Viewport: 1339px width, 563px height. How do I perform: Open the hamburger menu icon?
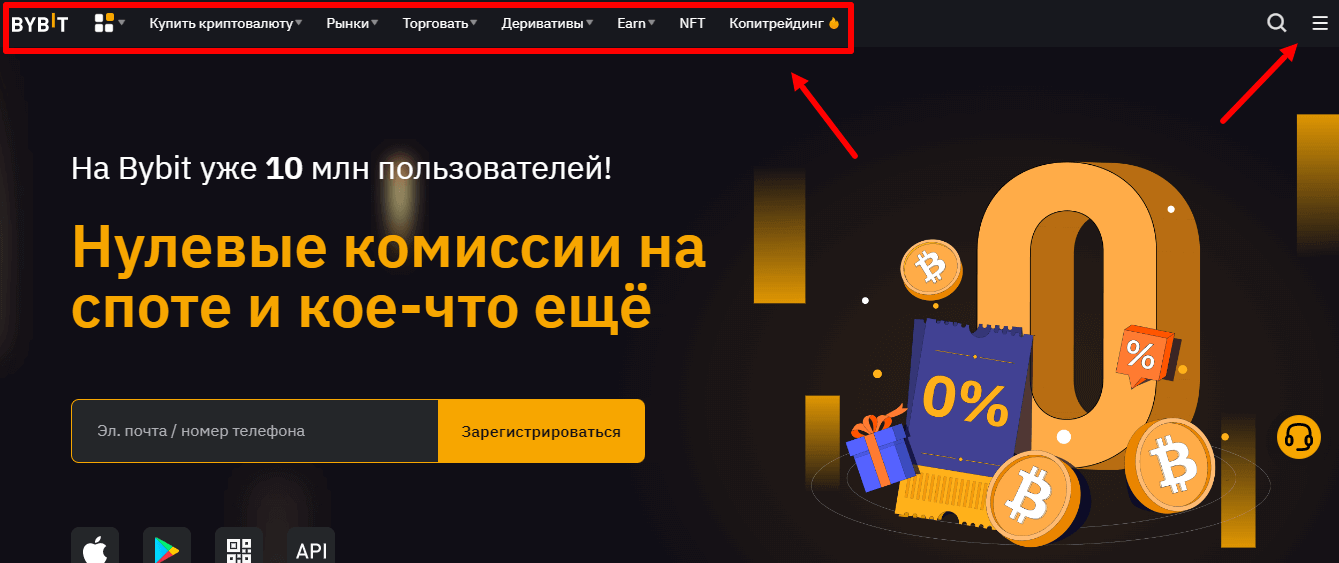pos(1320,23)
